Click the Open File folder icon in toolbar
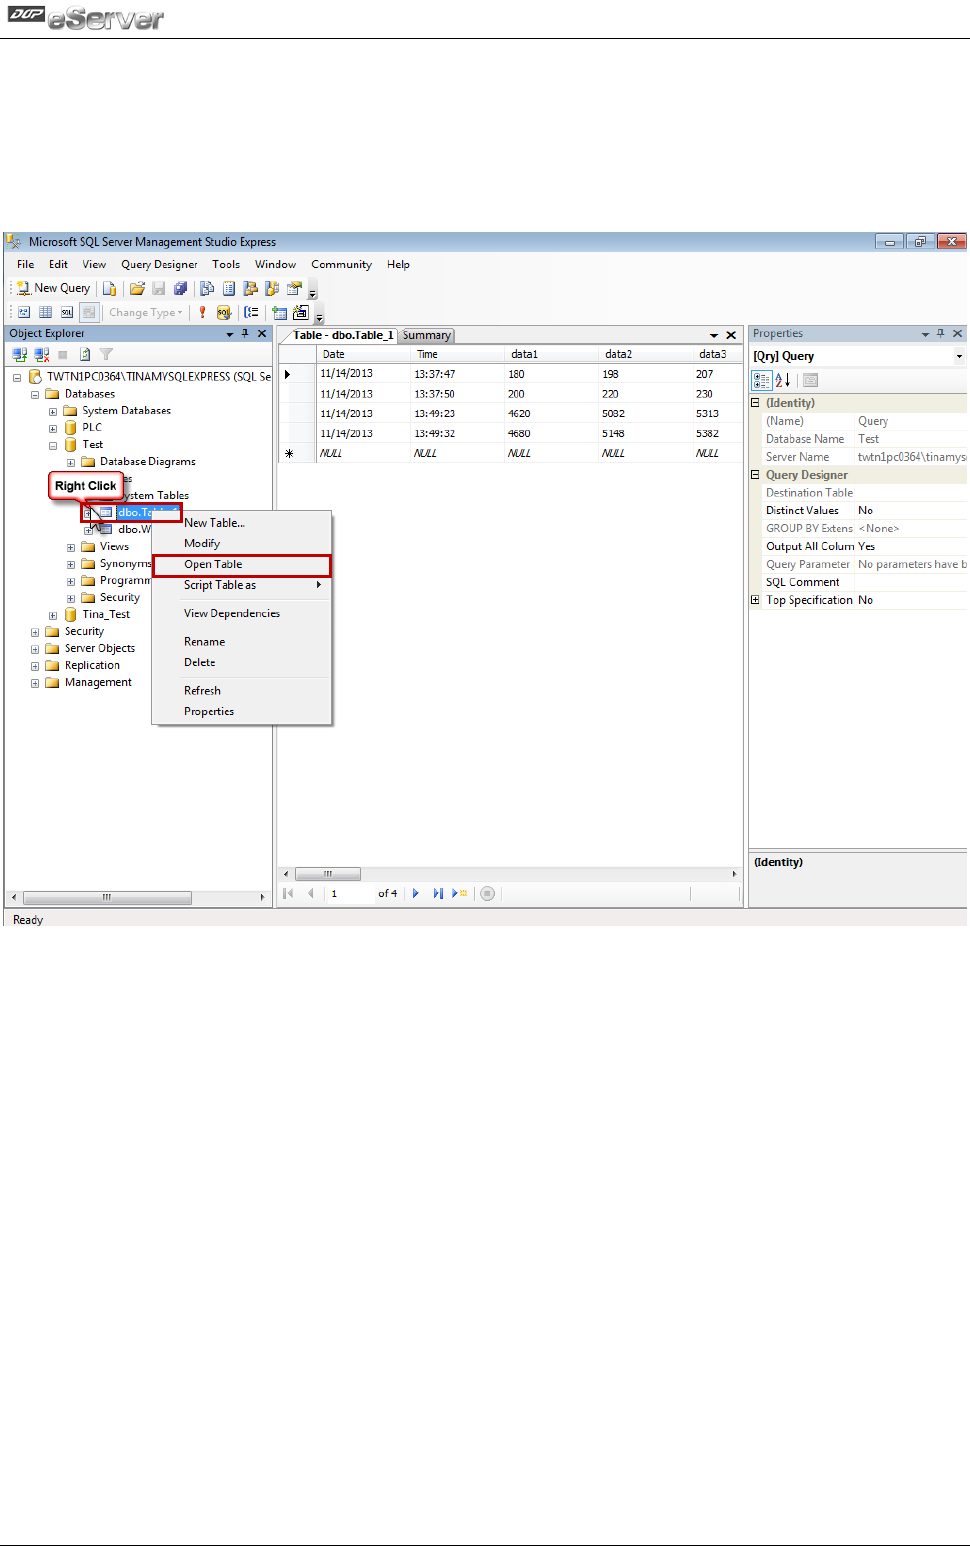Viewport: 970px width, 1546px height. [137, 288]
